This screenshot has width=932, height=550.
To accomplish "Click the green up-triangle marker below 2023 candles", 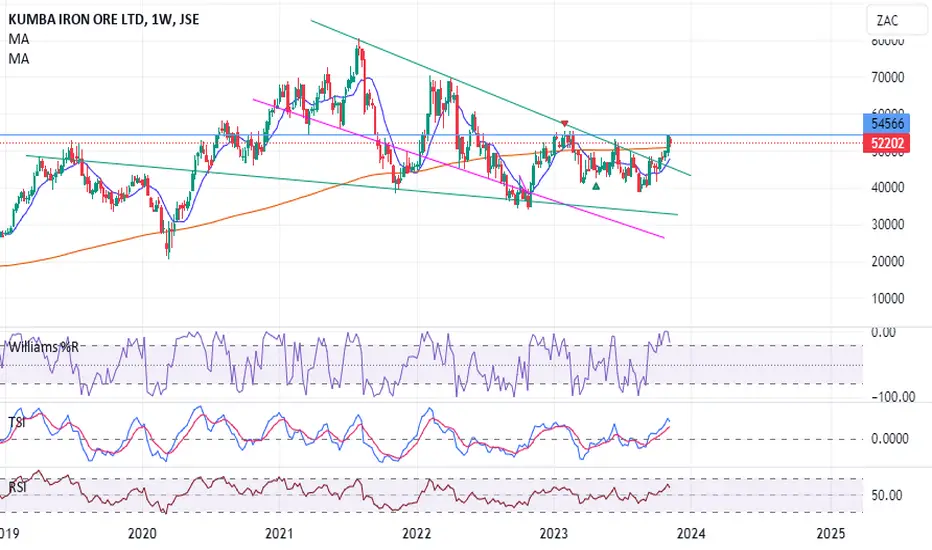I will (x=596, y=186).
